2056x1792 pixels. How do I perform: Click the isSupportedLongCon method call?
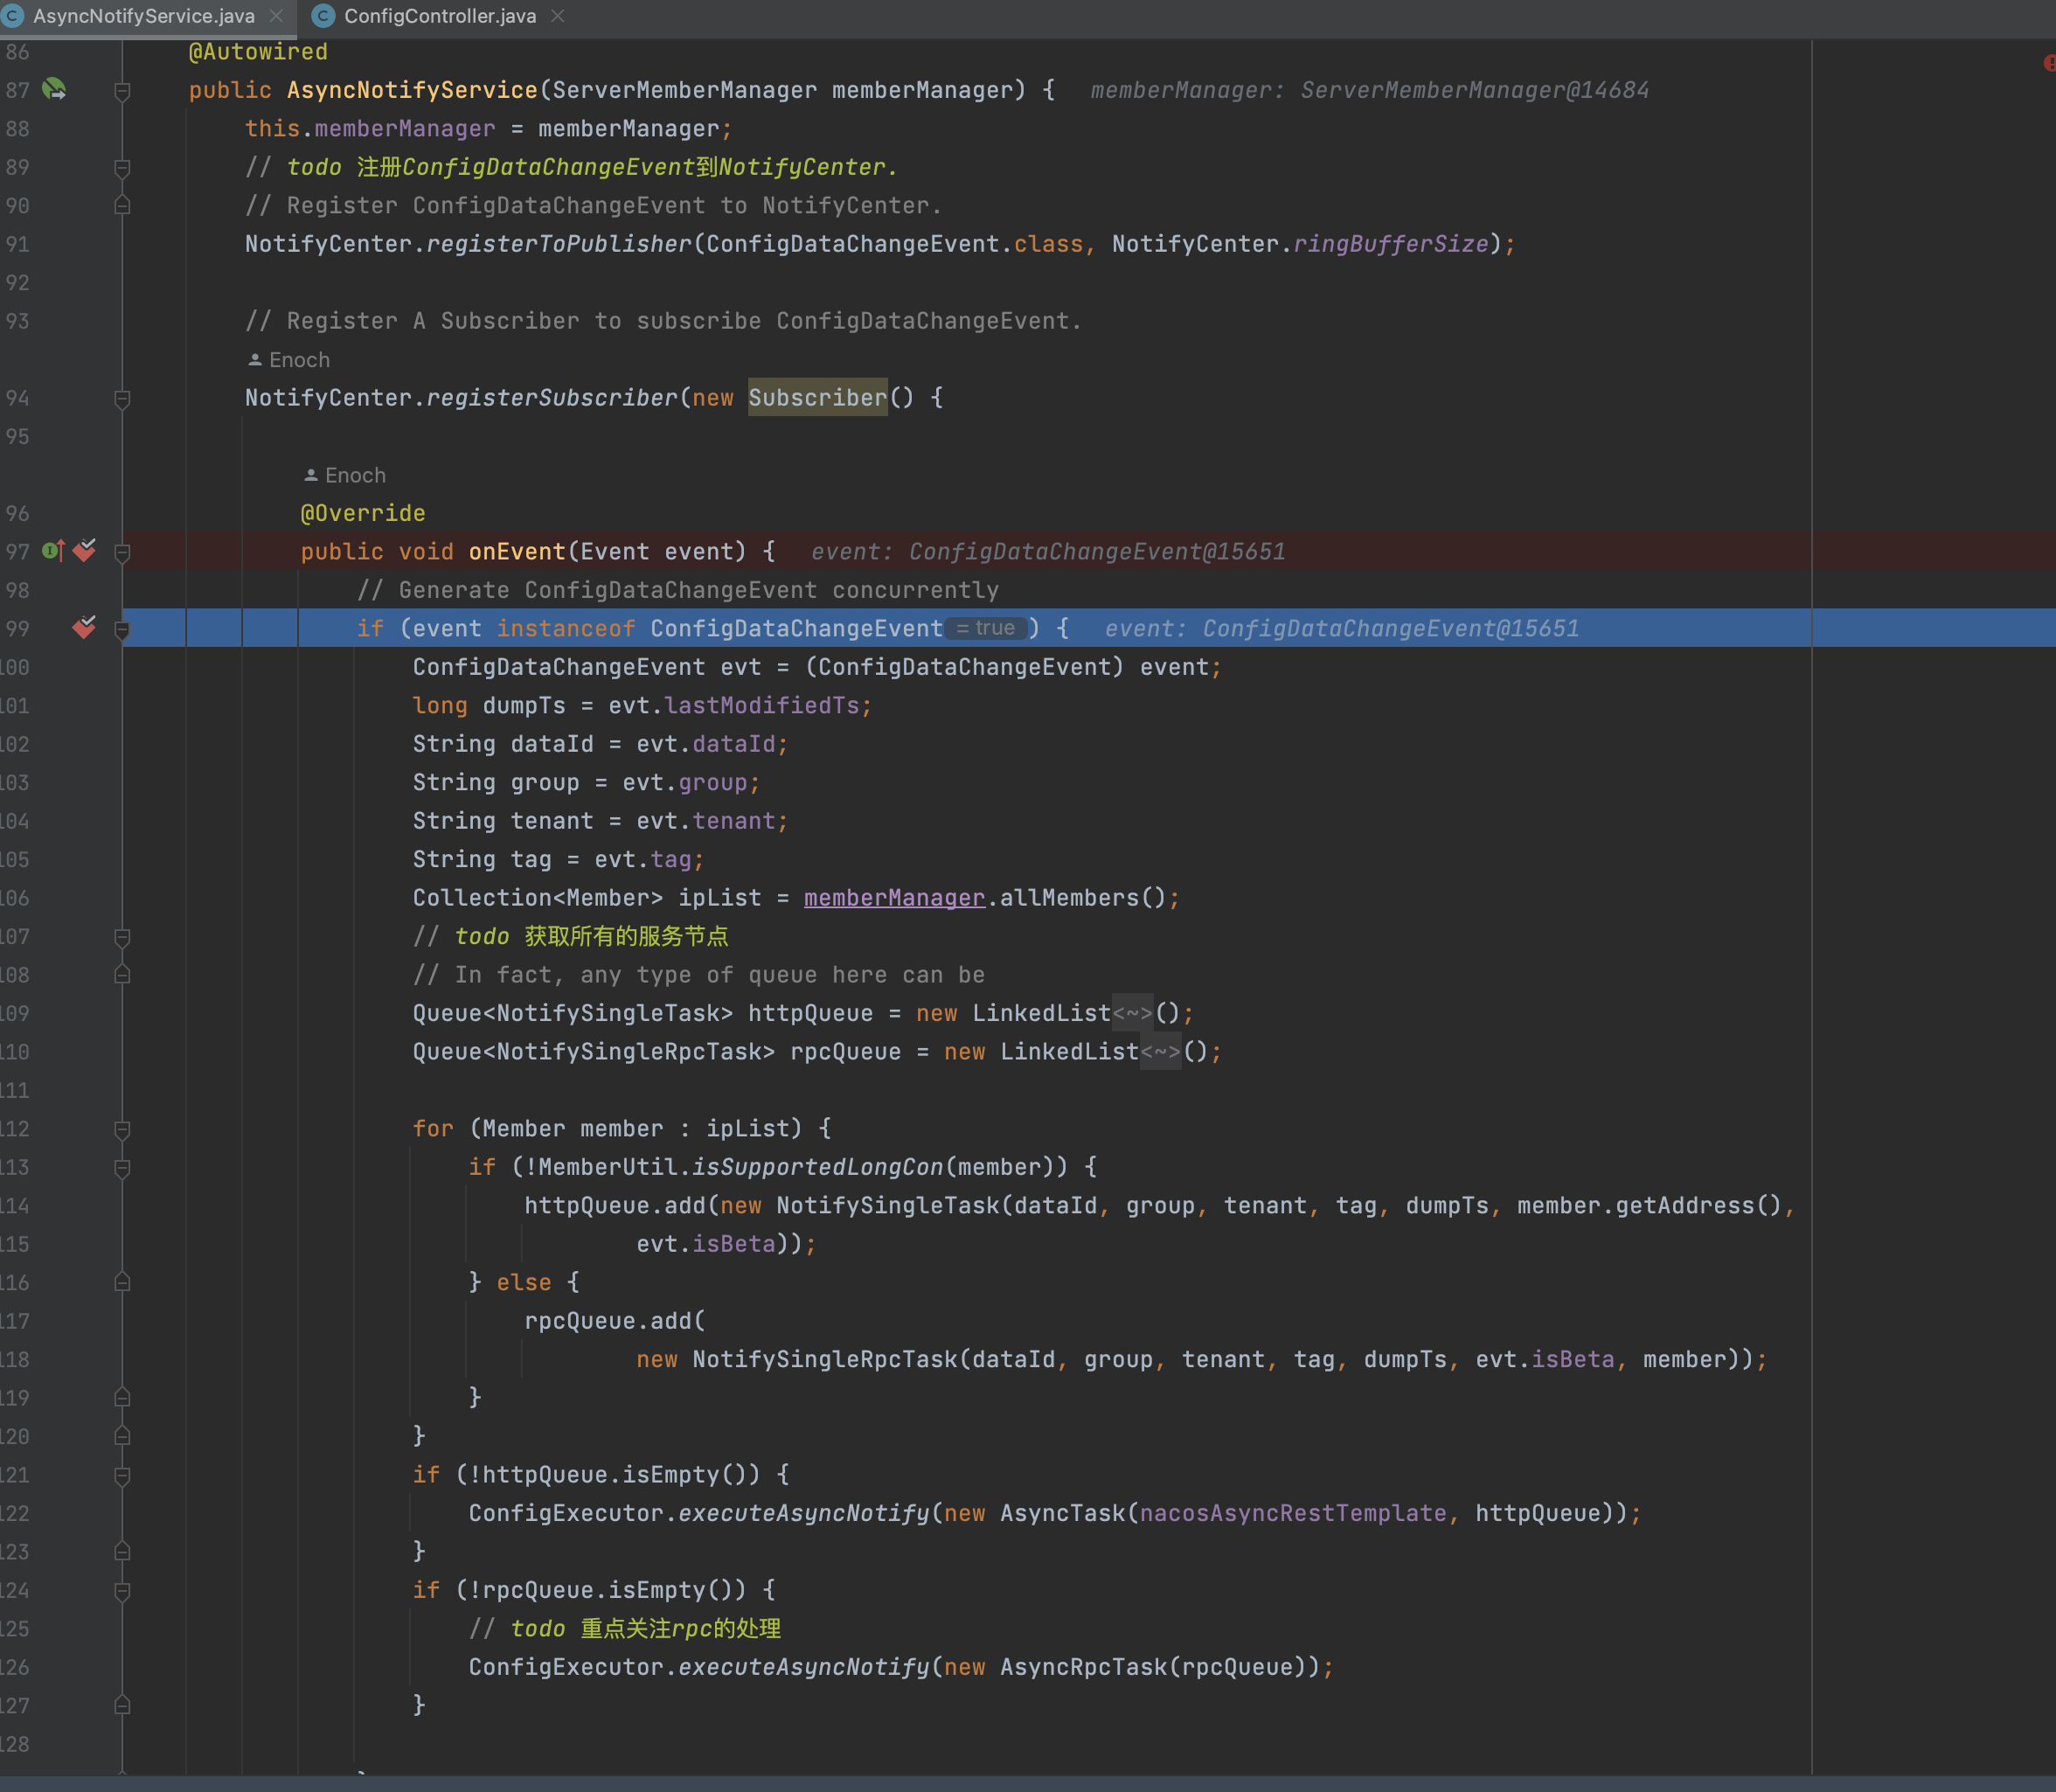pyautogui.click(x=817, y=1167)
